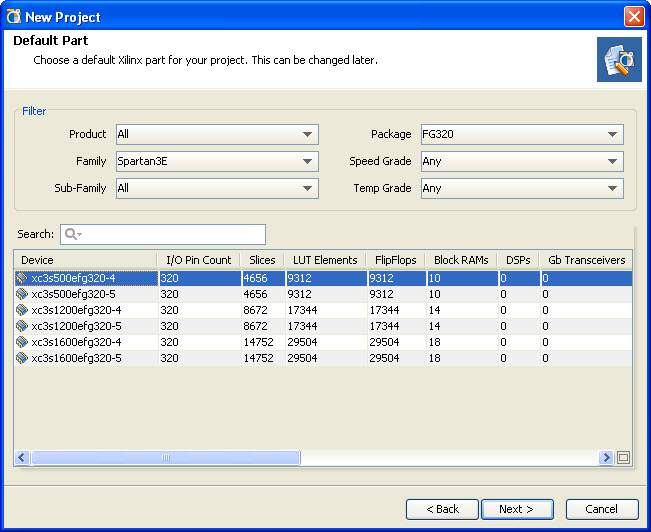The image size is (651, 532).
Task: Click the < Back button
Action: click(442, 509)
